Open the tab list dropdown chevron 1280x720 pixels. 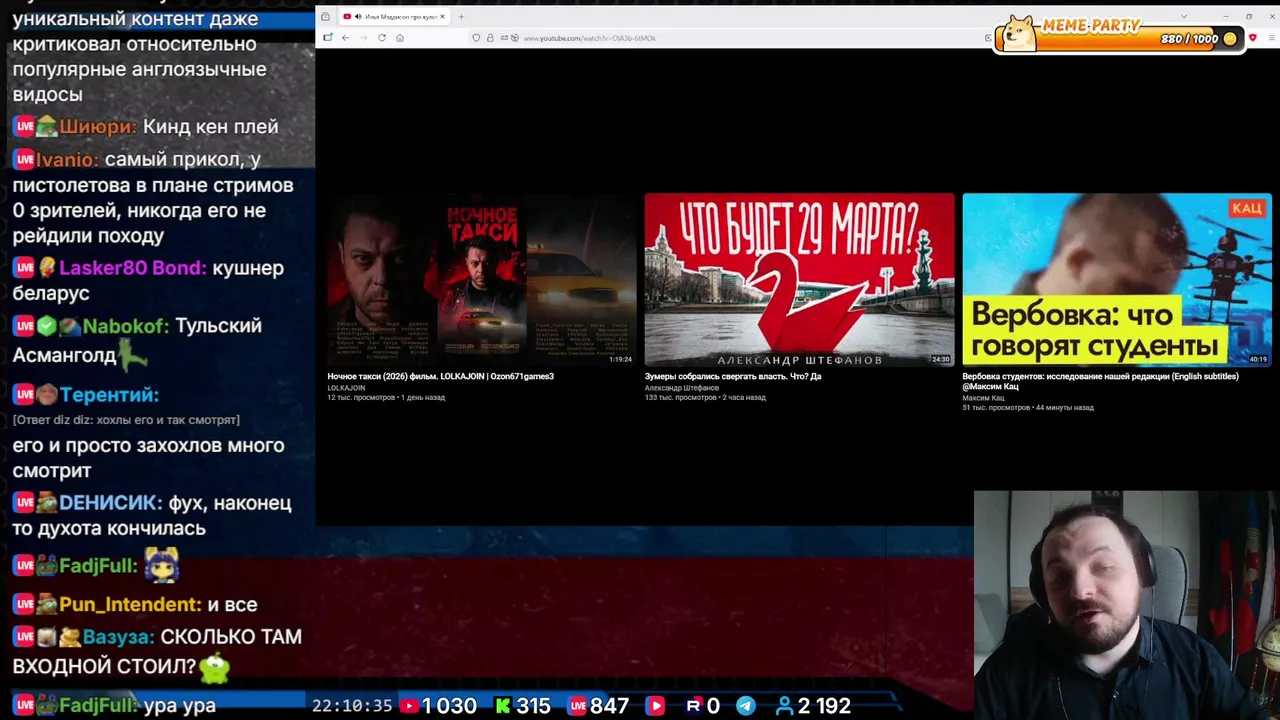pyautogui.click(x=1184, y=16)
